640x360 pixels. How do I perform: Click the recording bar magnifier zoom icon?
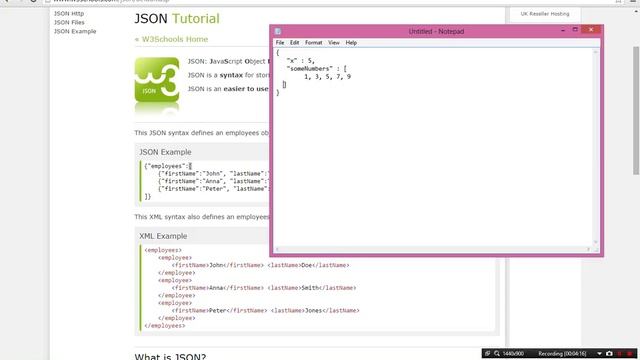click(497, 353)
